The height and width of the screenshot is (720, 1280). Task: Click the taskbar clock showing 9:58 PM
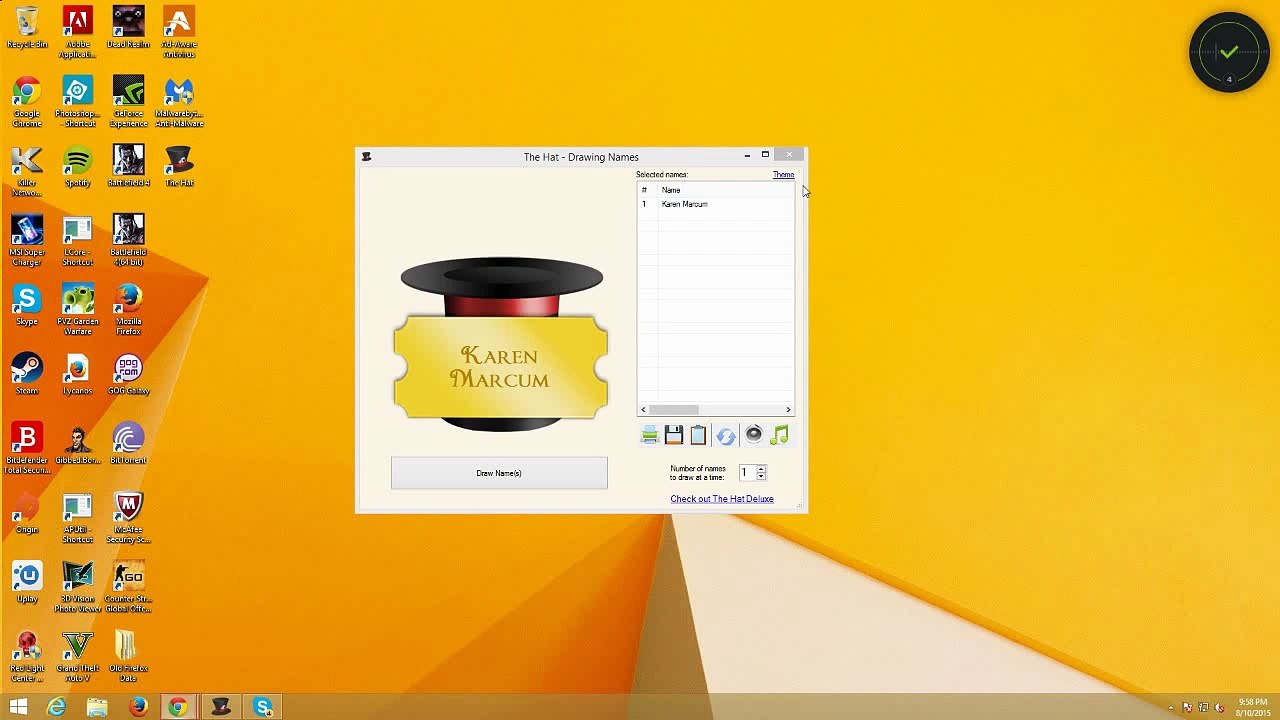pyautogui.click(x=1253, y=707)
